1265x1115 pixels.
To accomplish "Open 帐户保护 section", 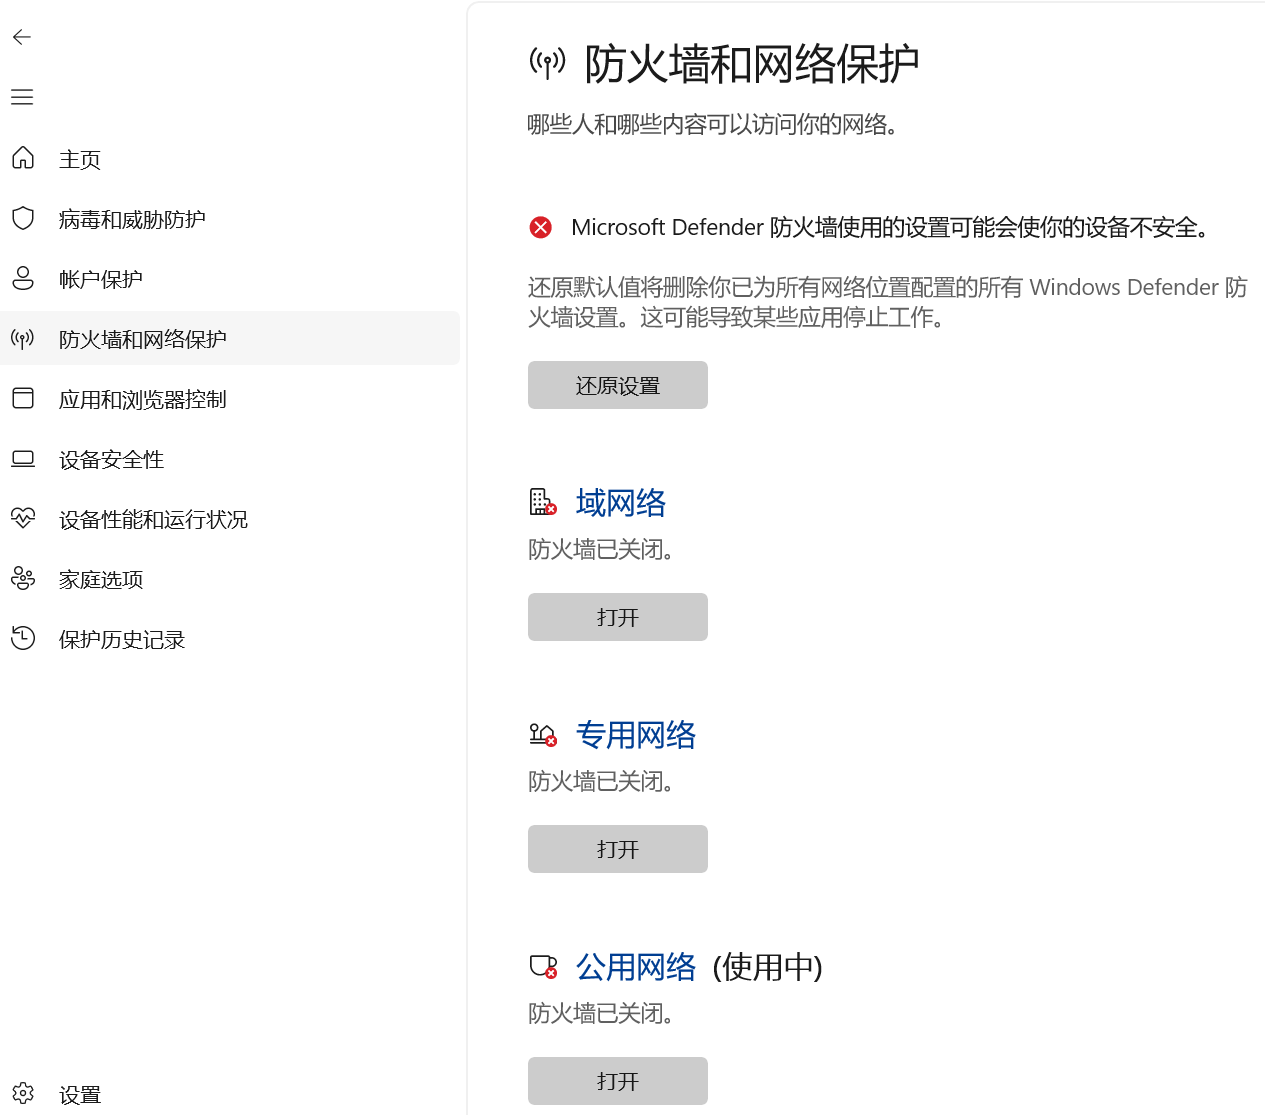I will [230, 278].
